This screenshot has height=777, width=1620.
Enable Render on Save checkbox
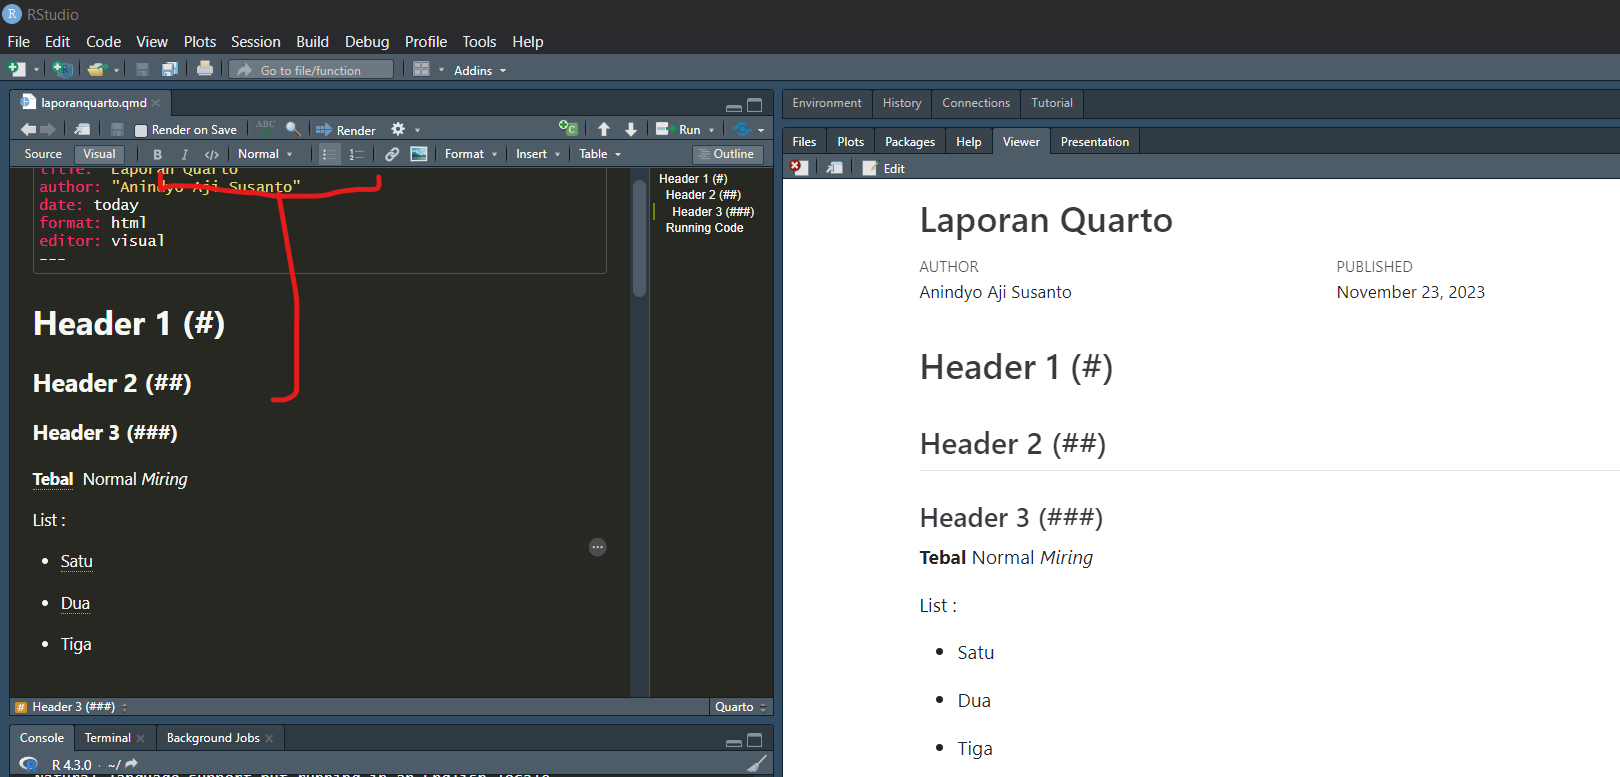click(x=141, y=130)
